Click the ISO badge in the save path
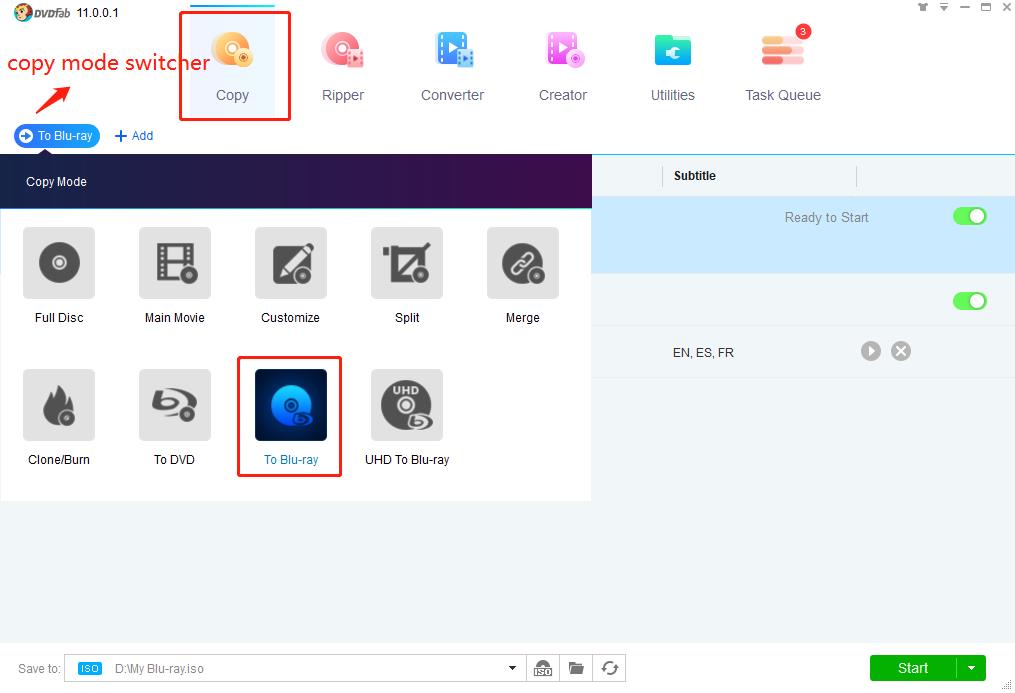Screen dimensions: 1015x693 [x=89, y=668]
